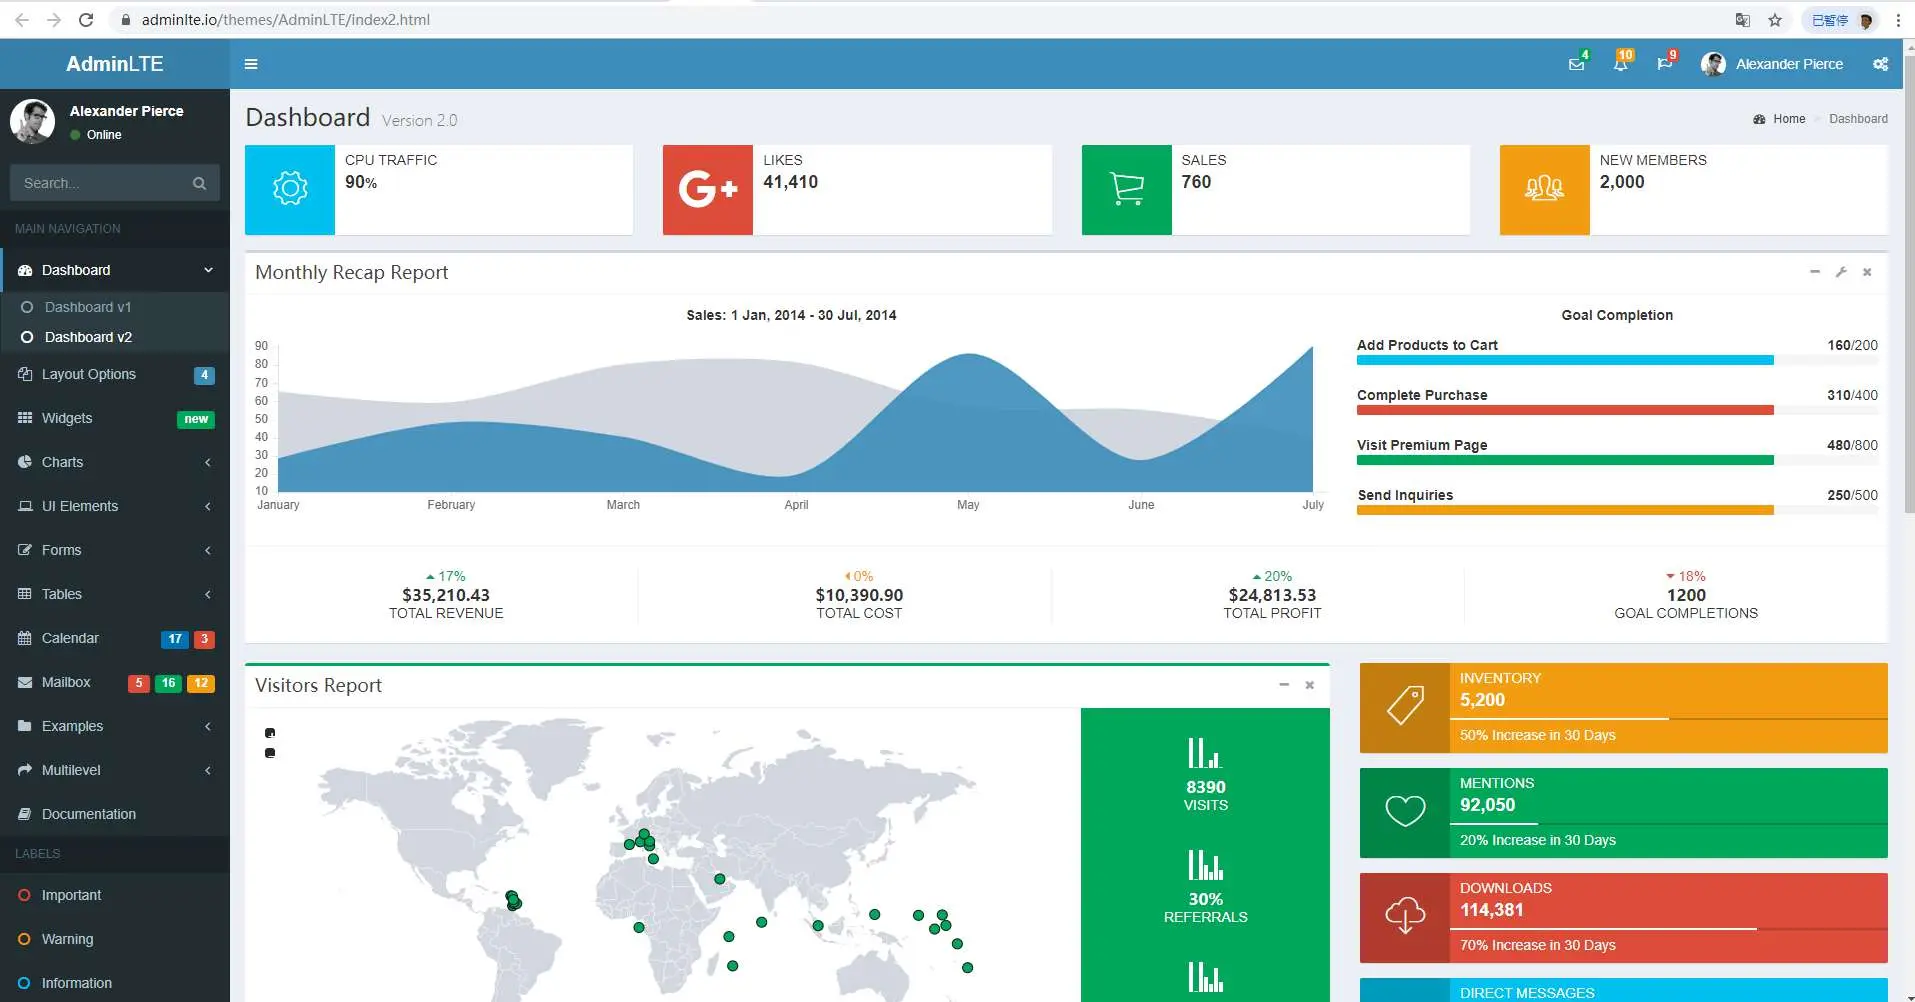Bookmark this page with the star icon

point(1775,20)
